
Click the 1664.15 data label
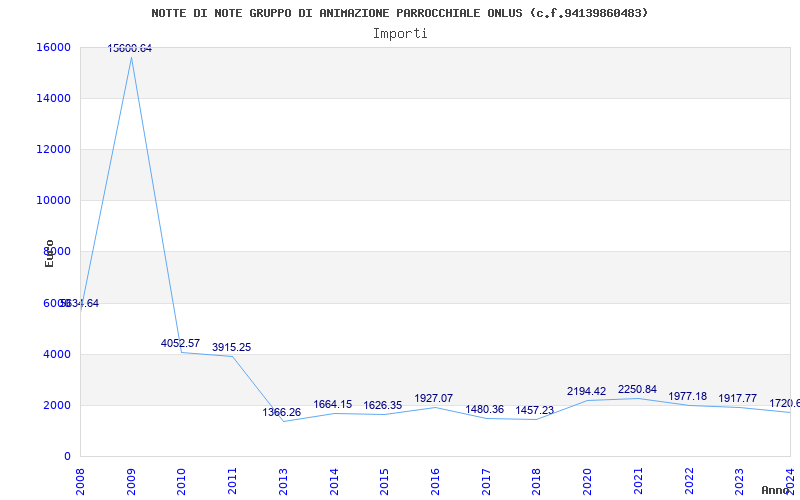[x=333, y=405]
